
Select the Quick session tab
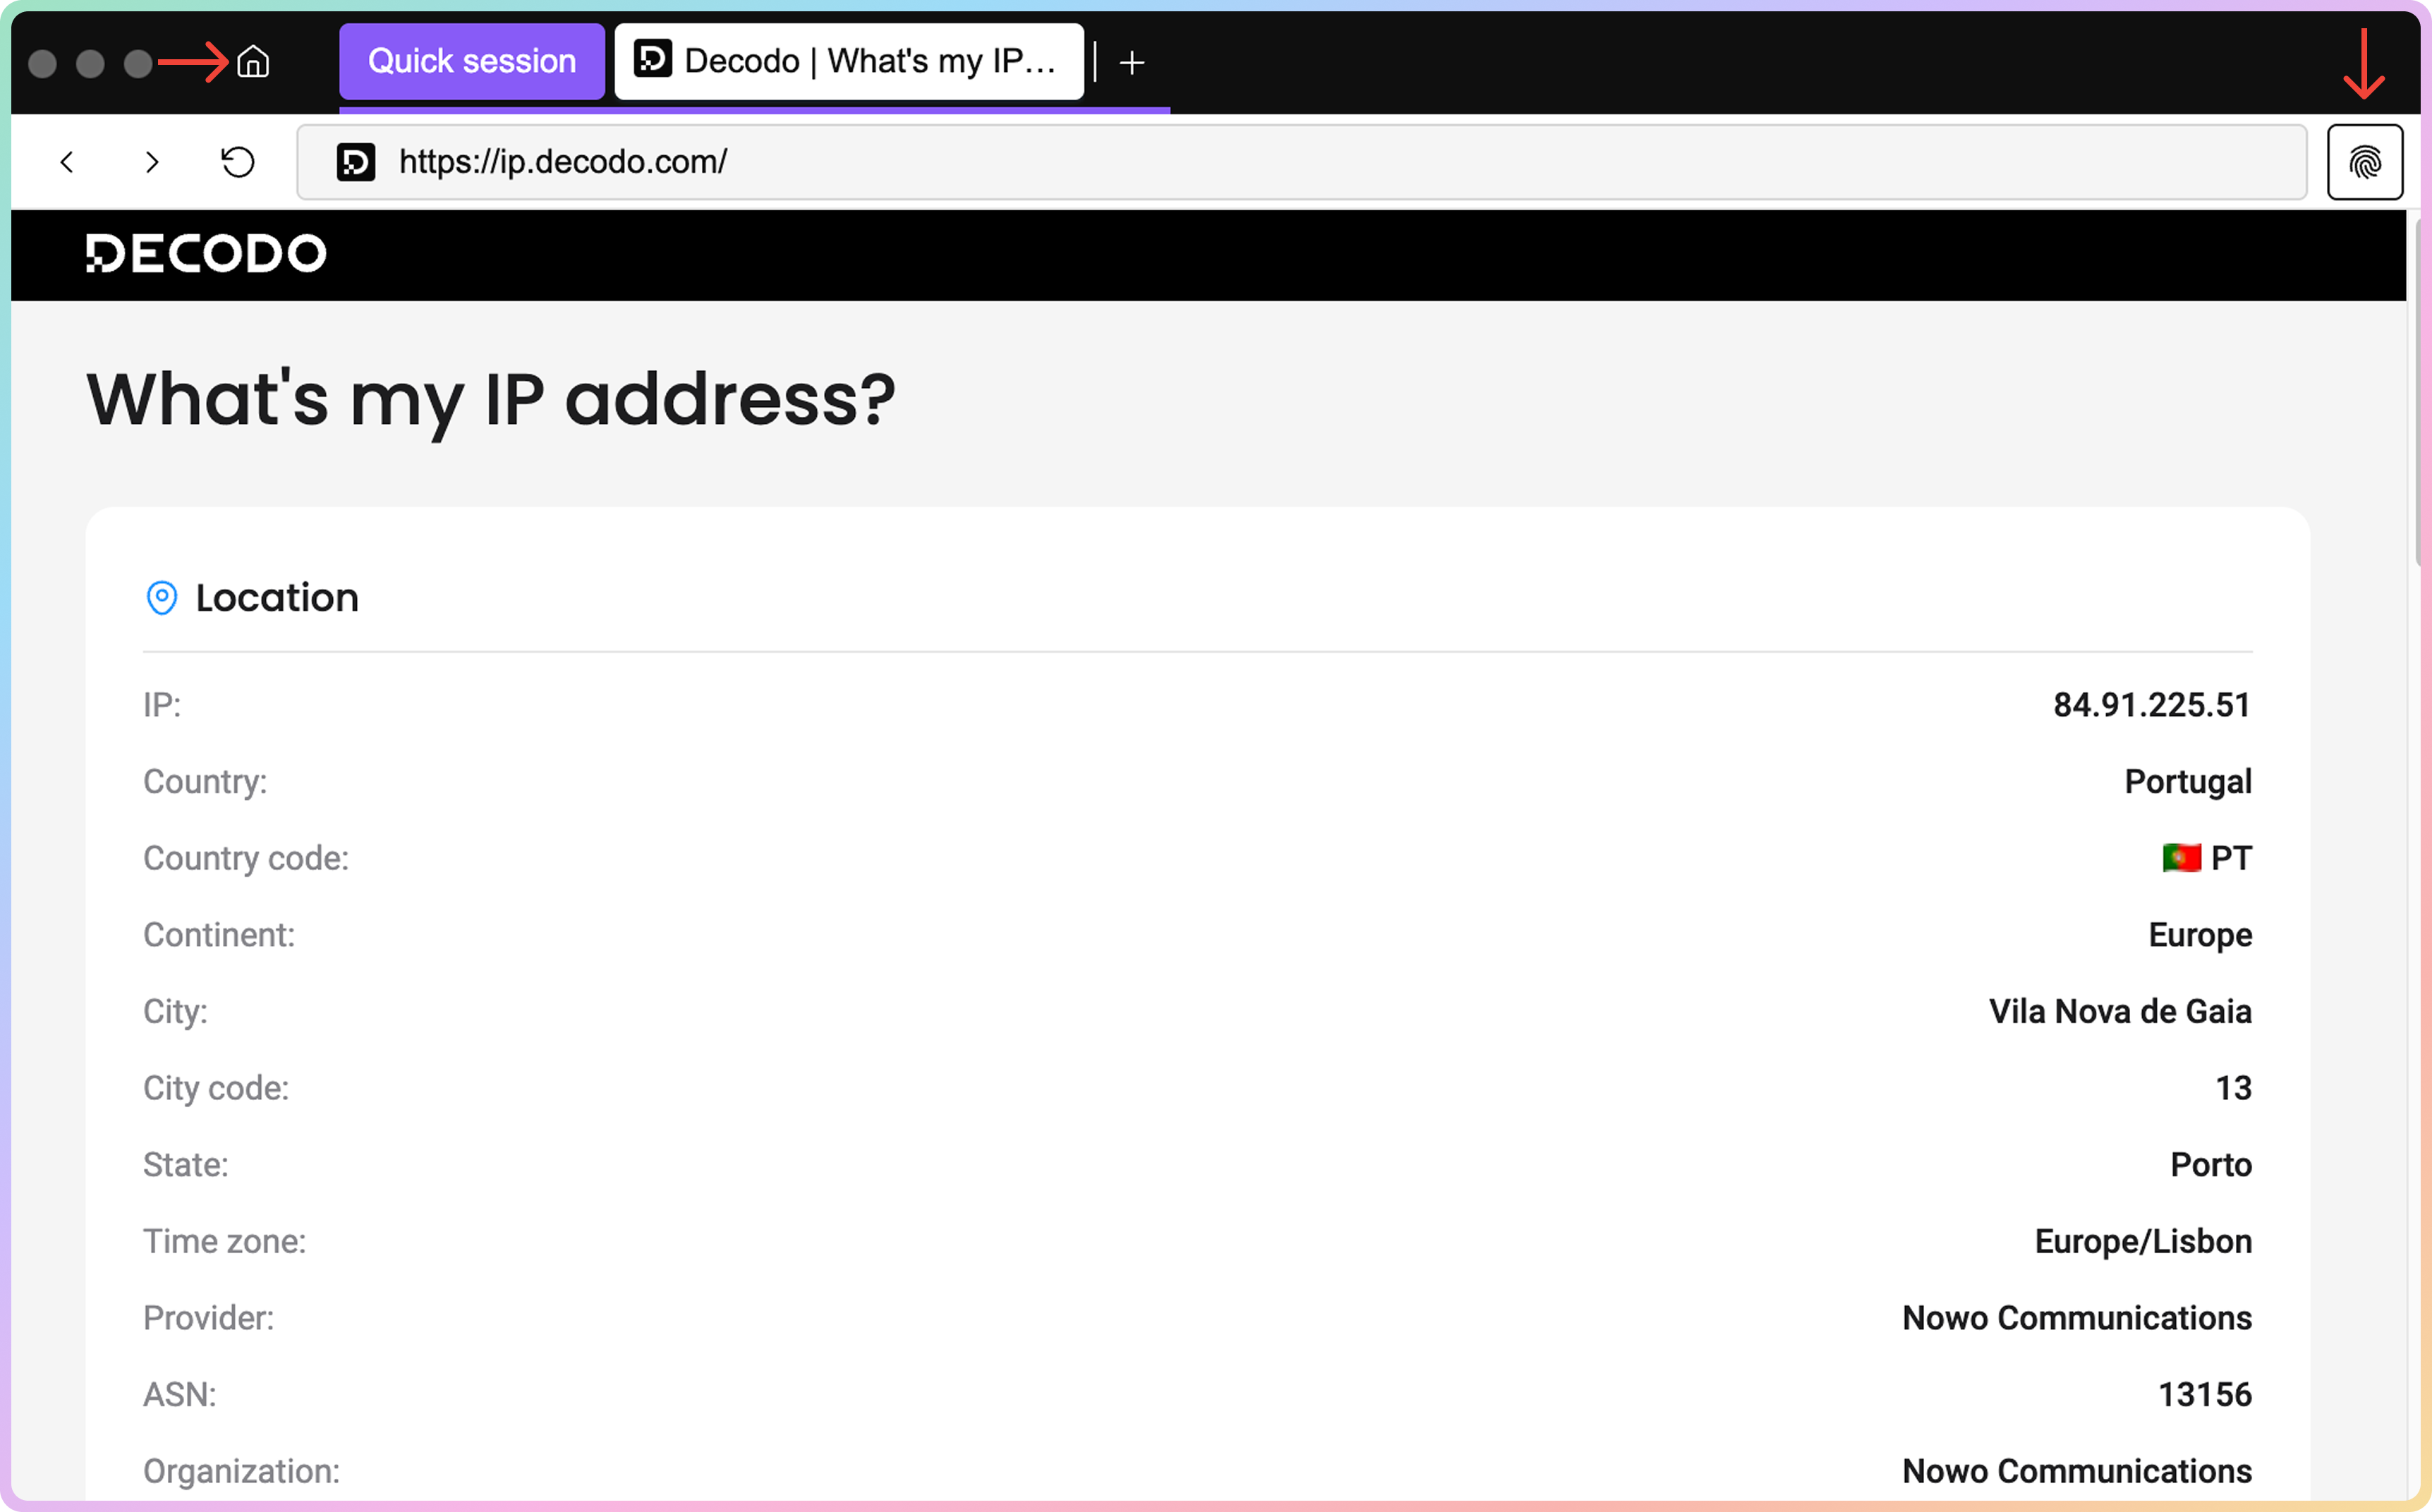click(x=471, y=61)
